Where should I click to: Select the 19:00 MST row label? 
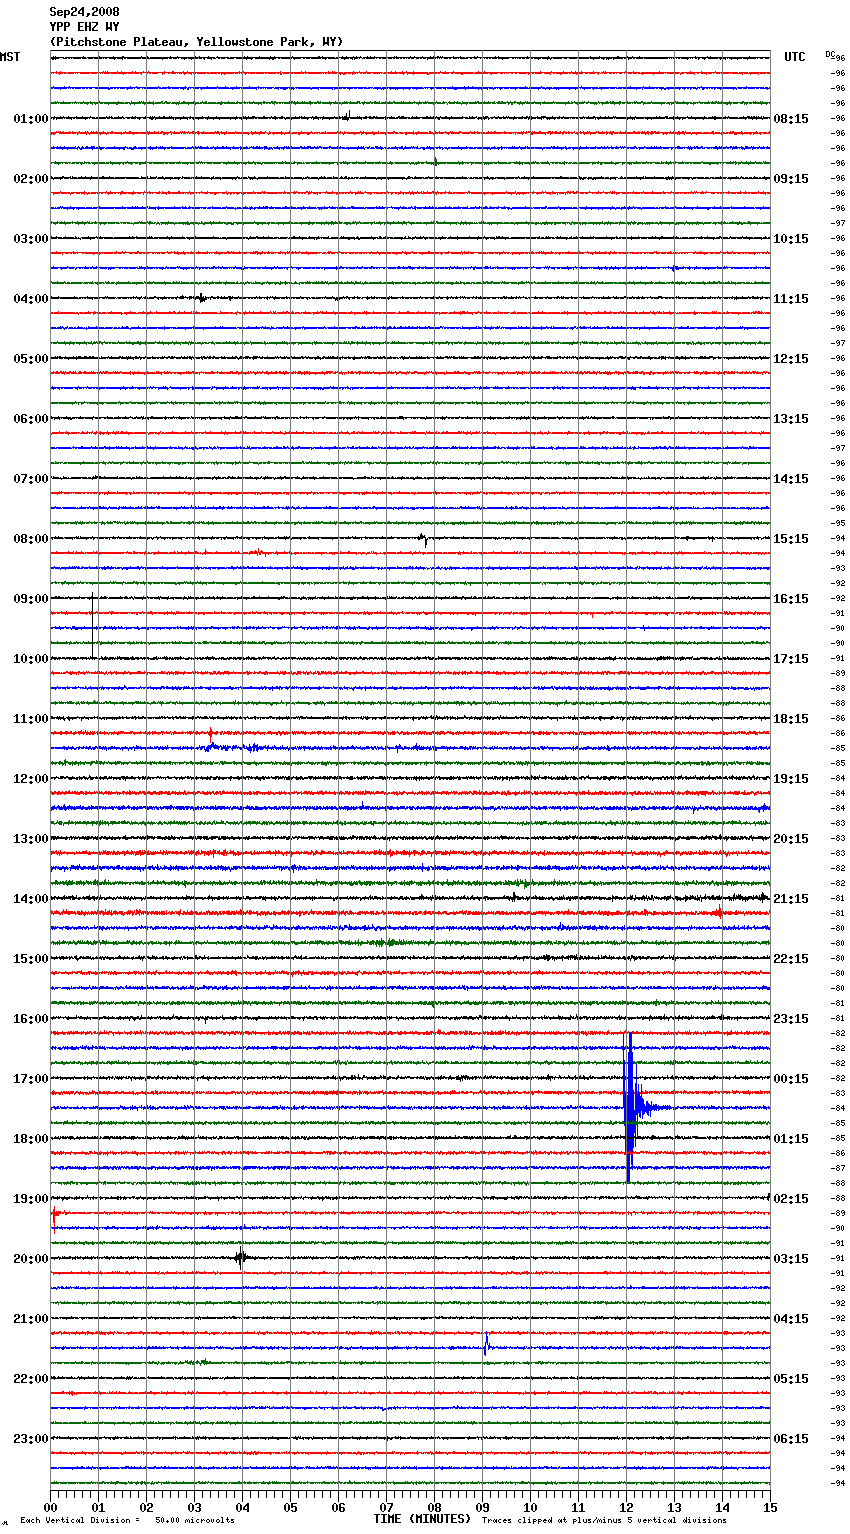30,1199
